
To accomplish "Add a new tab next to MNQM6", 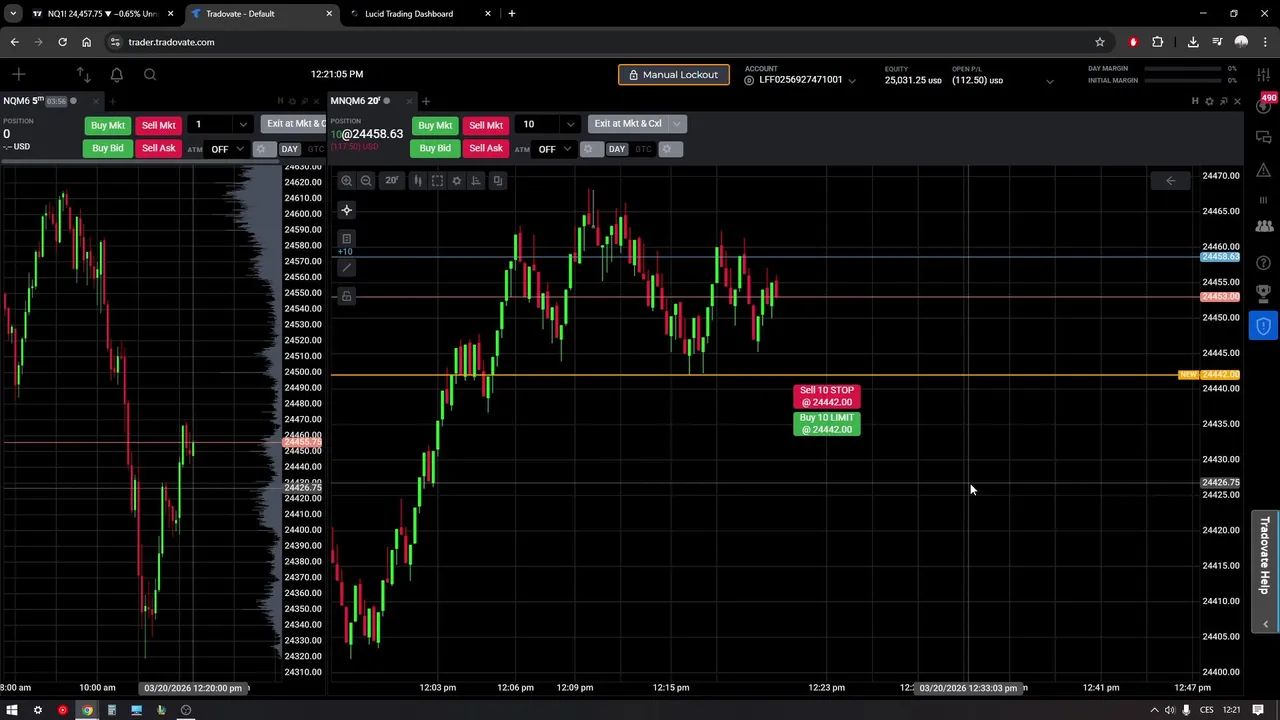I will click(x=426, y=101).
